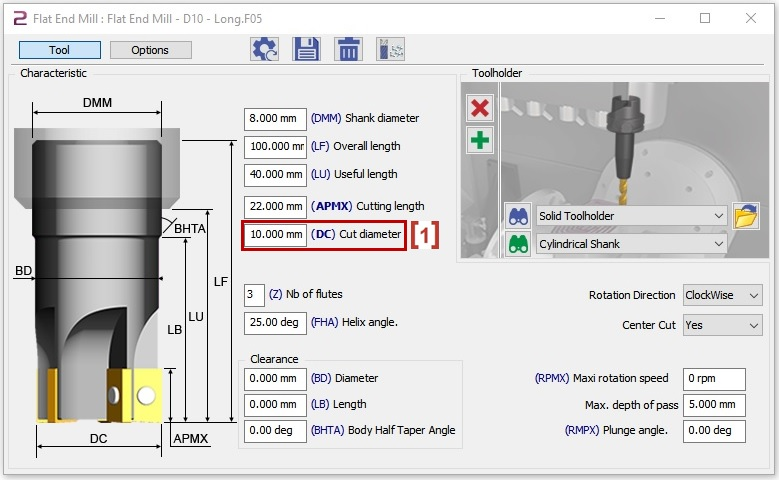Image resolution: width=779 pixels, height=480 pixels.
Task: Delete the tool using trash icon
Action: [347, 49]
